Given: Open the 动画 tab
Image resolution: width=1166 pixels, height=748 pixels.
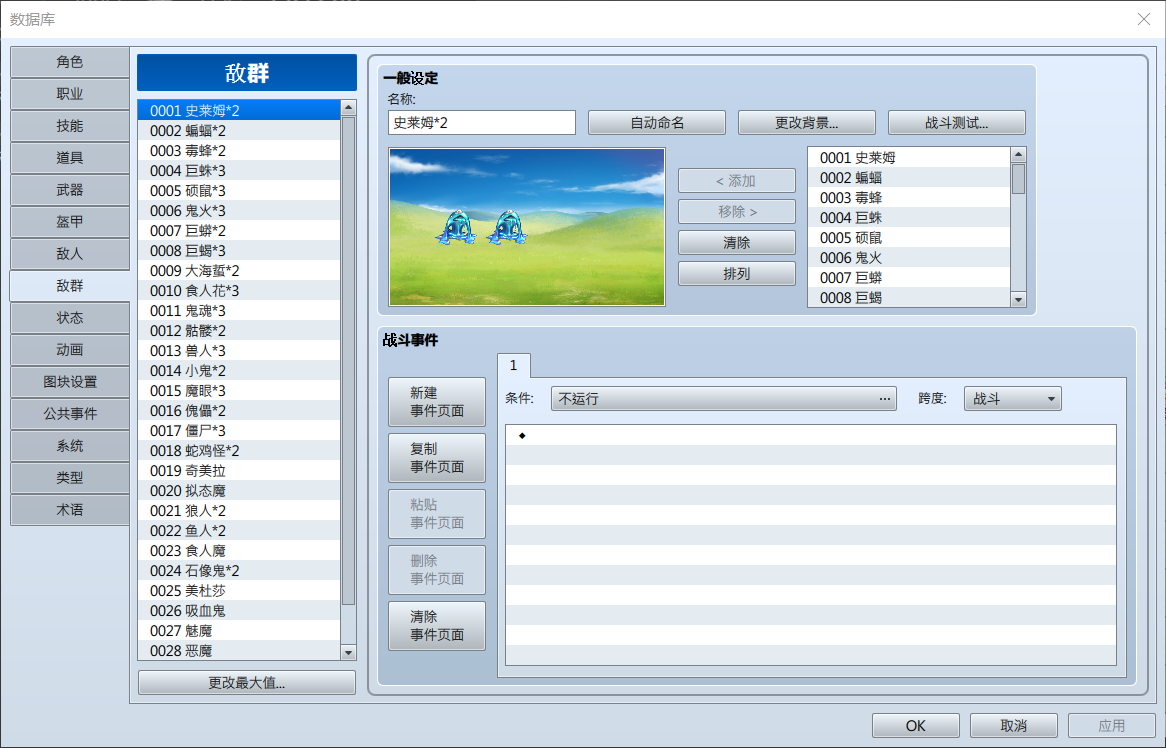Looking at the screenshot, I should click(x=70, y=349).
